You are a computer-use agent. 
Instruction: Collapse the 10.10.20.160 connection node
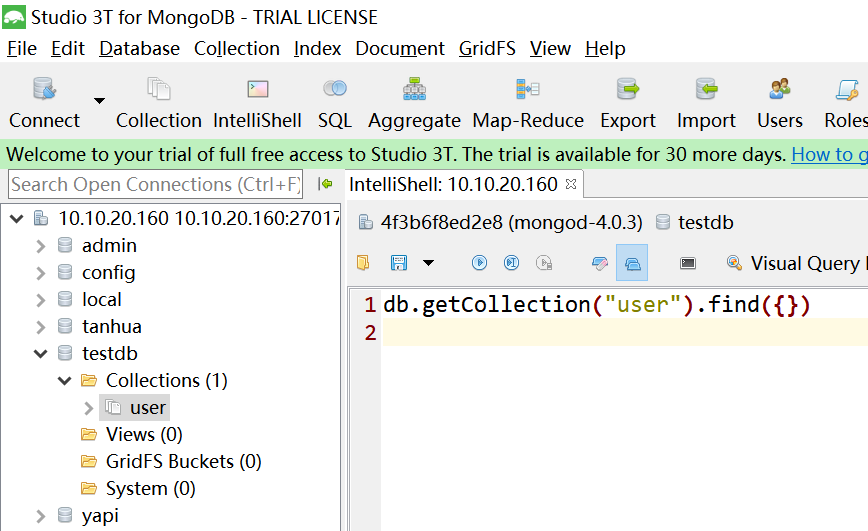[17, 219]
